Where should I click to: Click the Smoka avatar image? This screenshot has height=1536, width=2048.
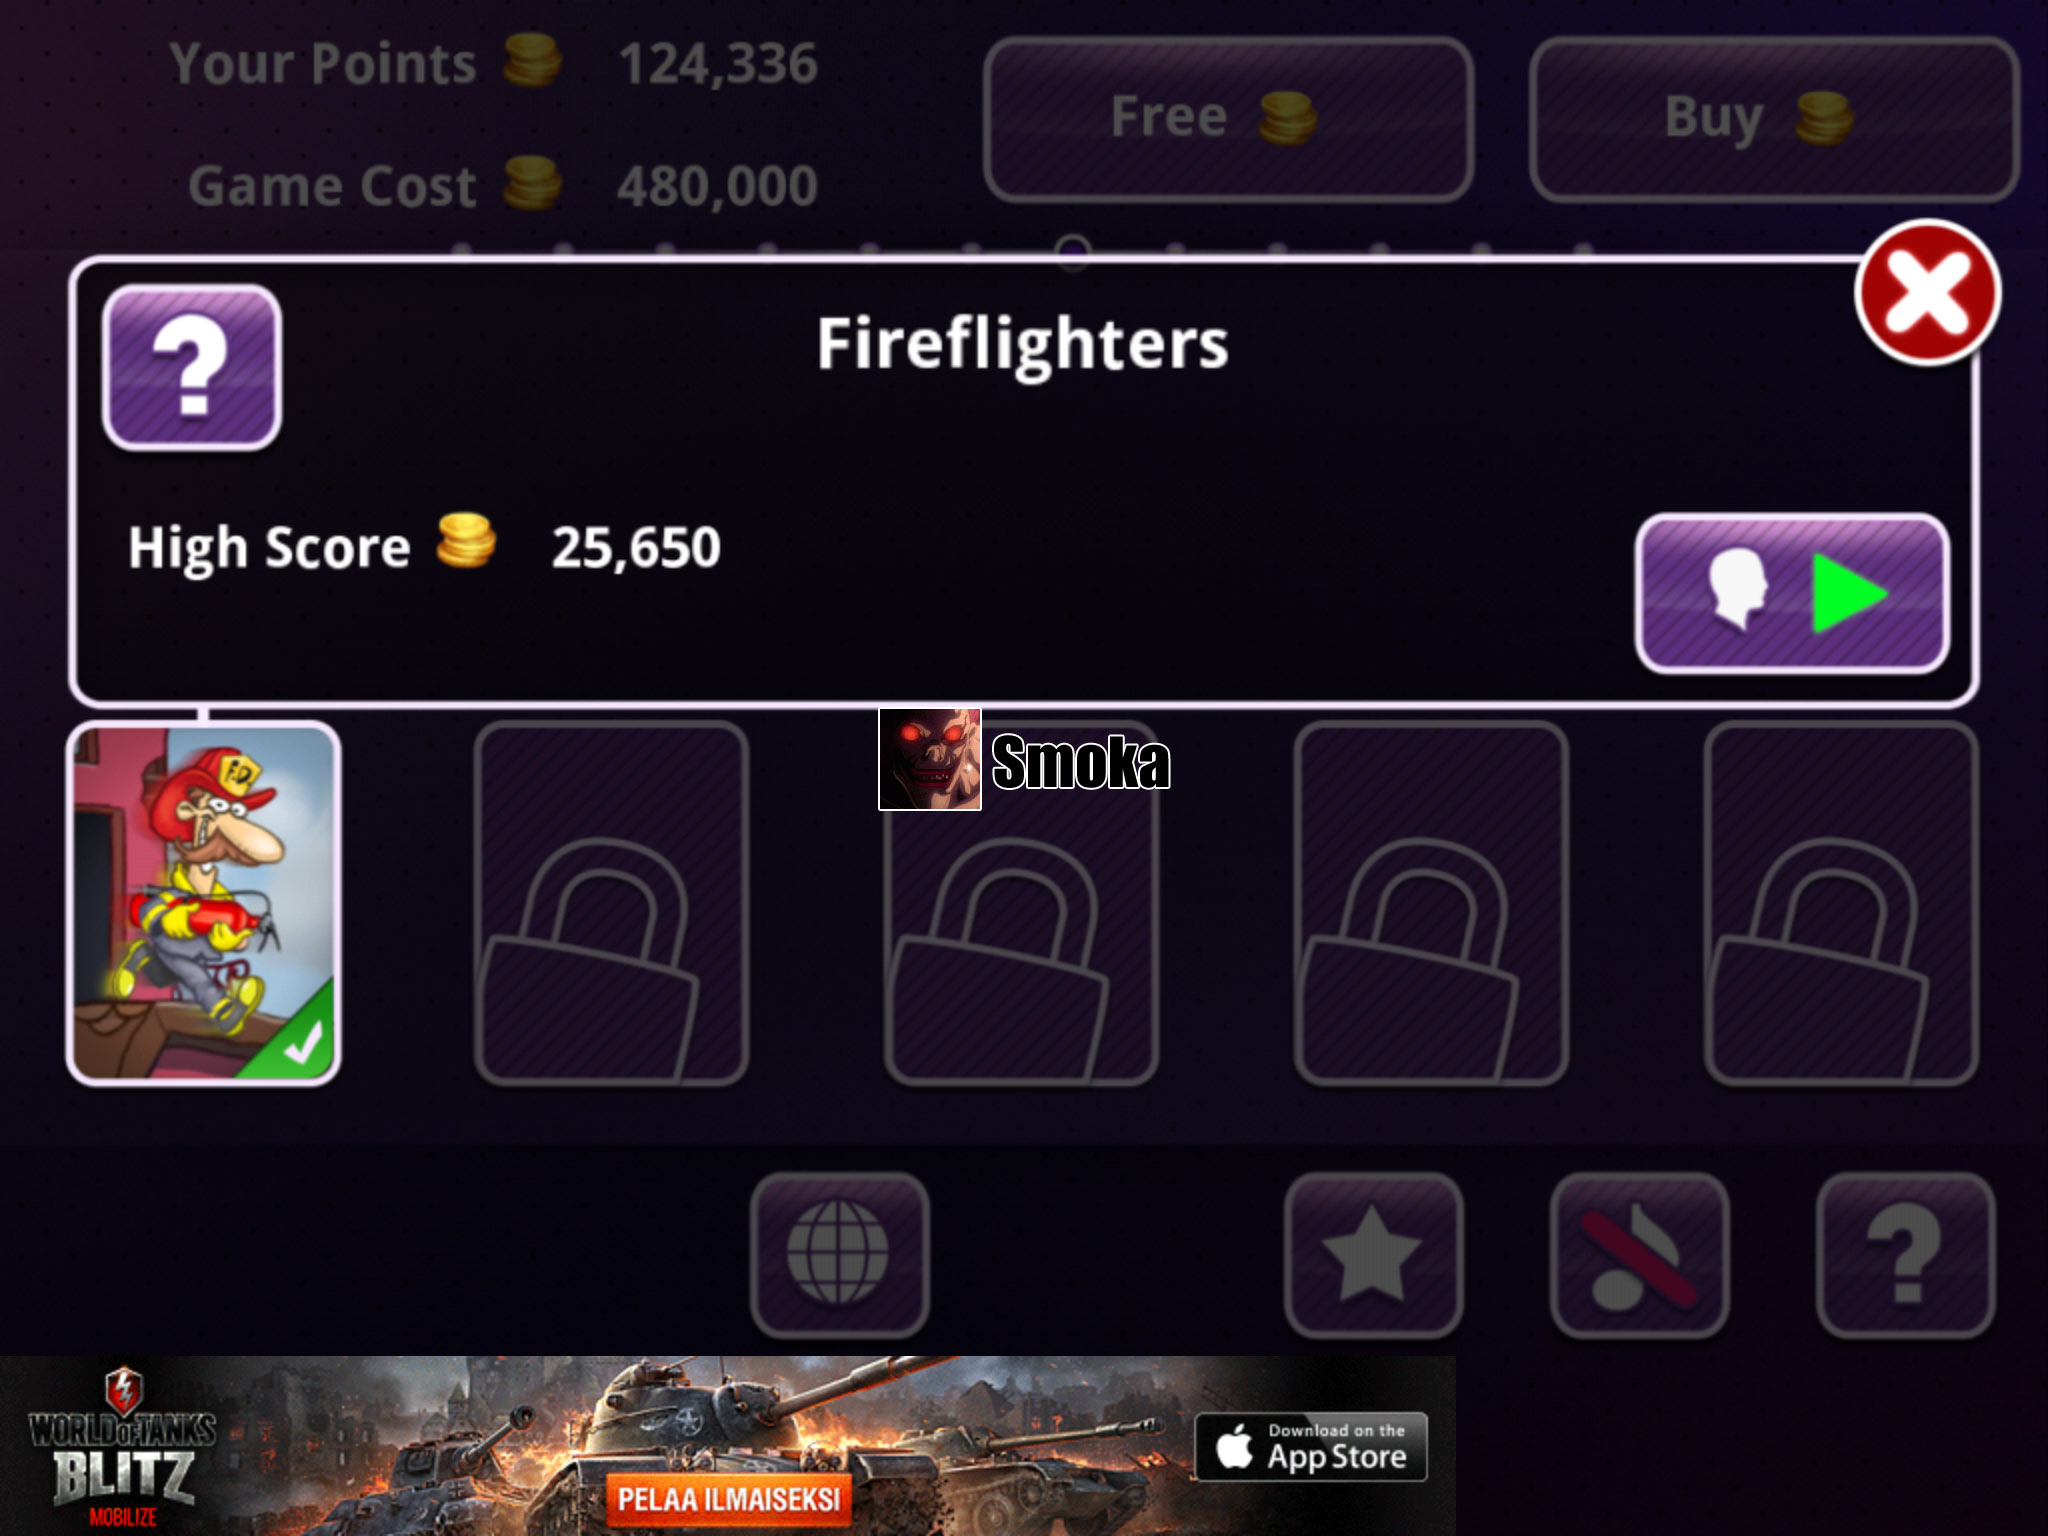click(x=930, y=759)
